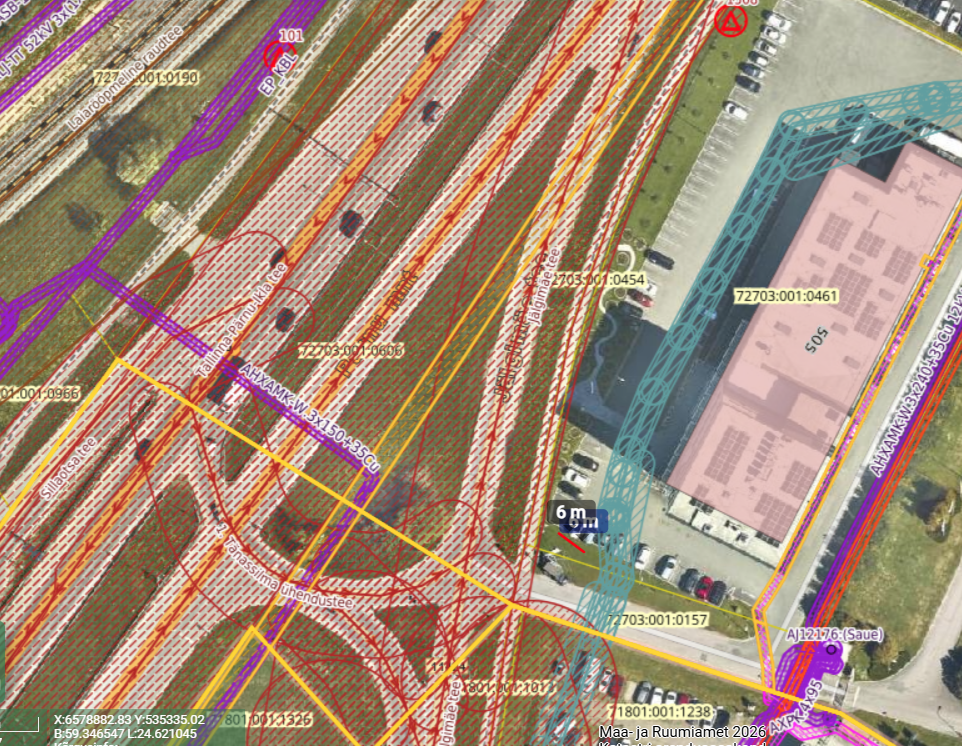The height and width of the screenshot is (746, 962).
Task: Click the B/L latitude-longitude readout
Action: coord(125,733)
